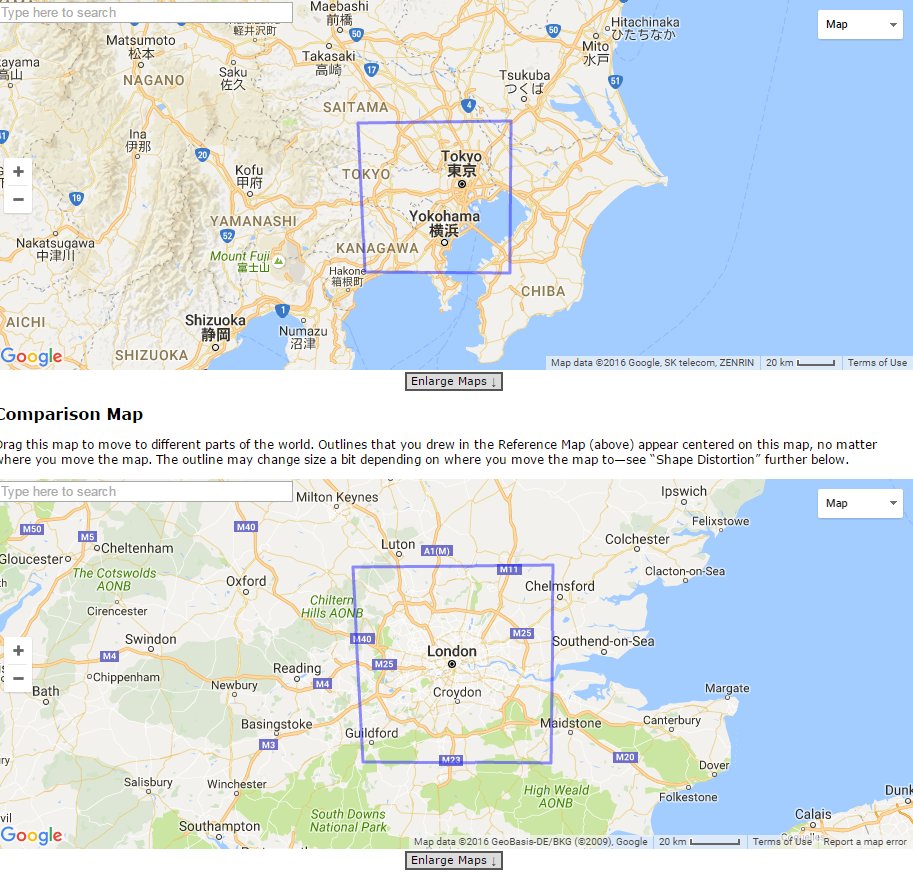This screenshot has width=913, height=876.
Task: Open Terms of Use on comparison map
Action: tap(782, 842)
